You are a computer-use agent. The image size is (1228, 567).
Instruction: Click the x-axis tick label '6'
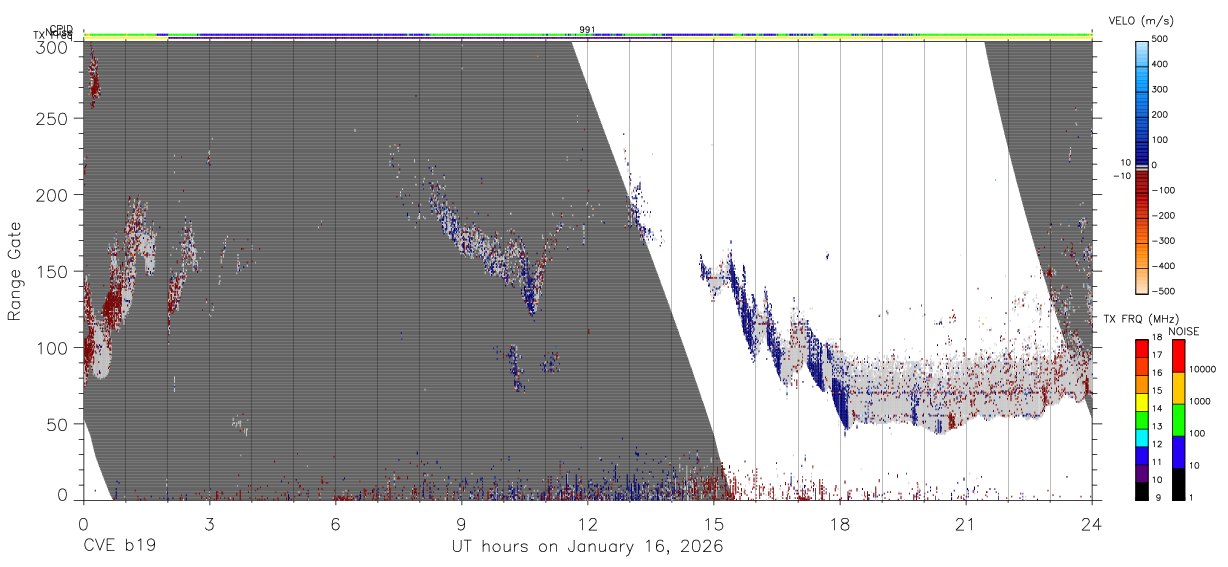tap(335, 524)
